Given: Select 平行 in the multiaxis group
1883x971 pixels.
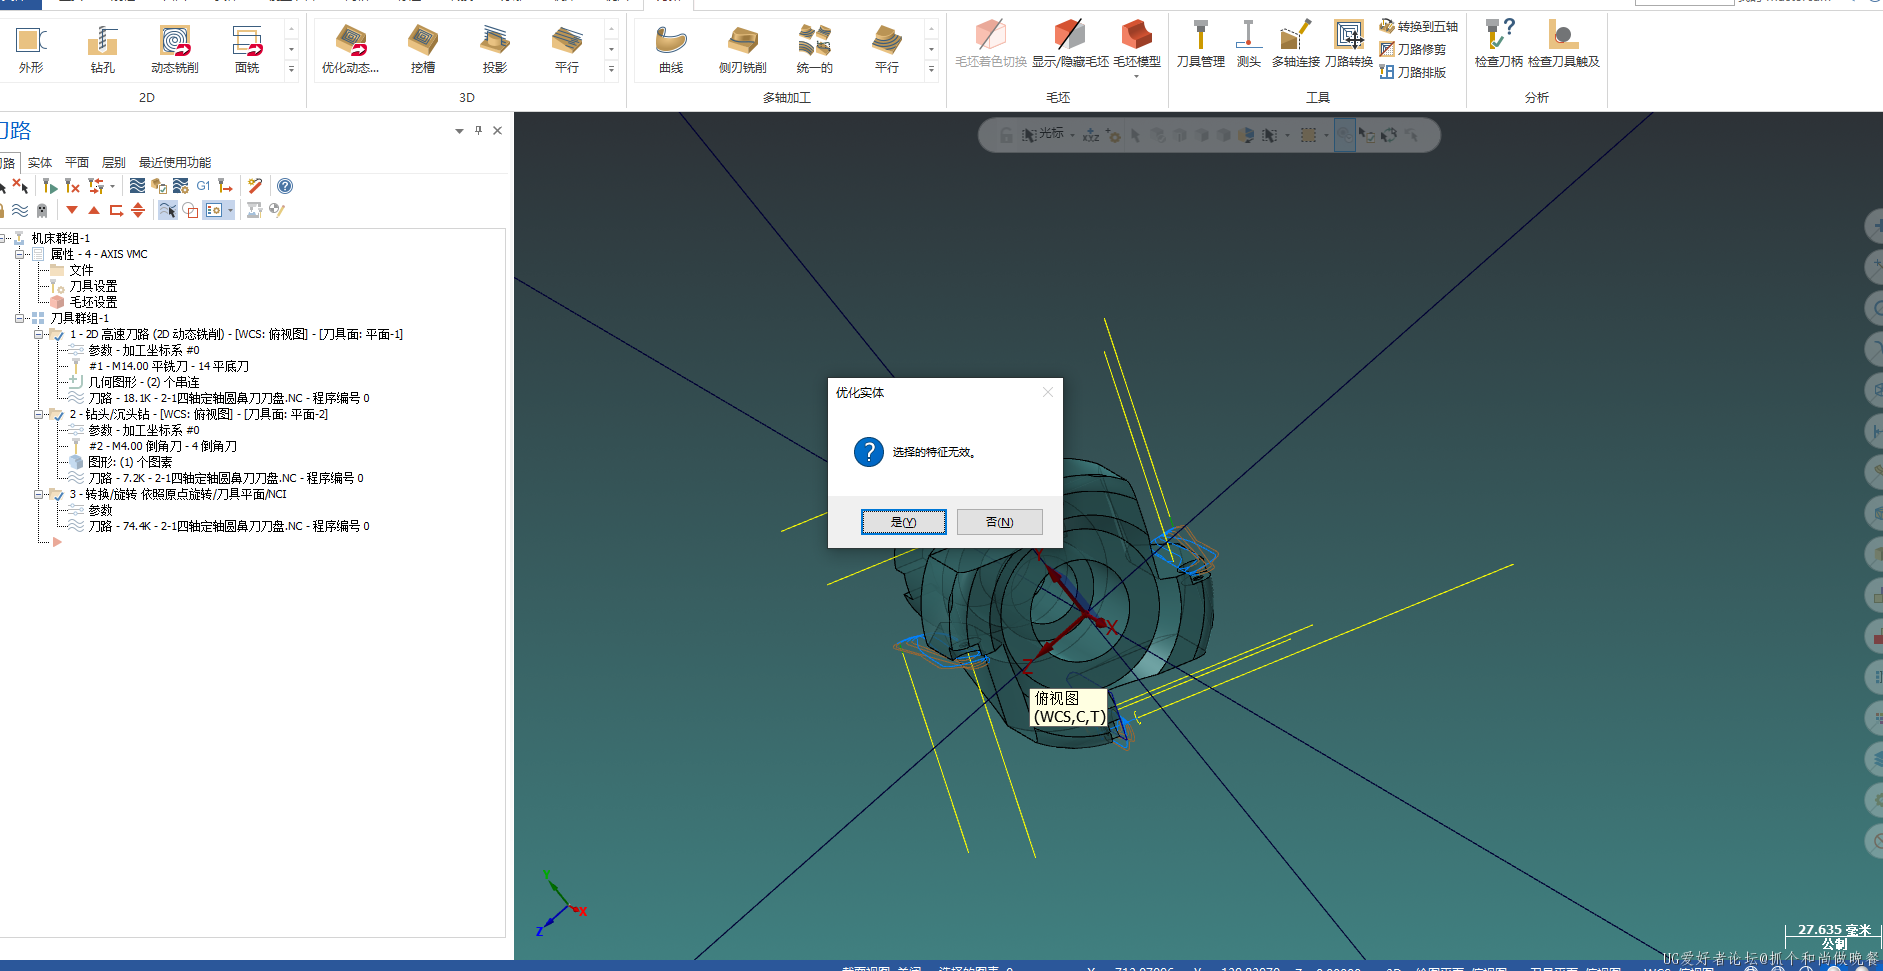Looking at the screenshot, I should coord(887,49).
